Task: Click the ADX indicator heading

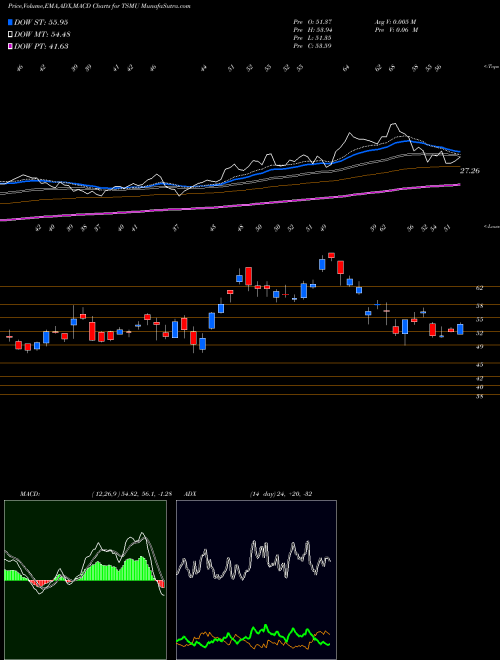Action: click(190, 494)
